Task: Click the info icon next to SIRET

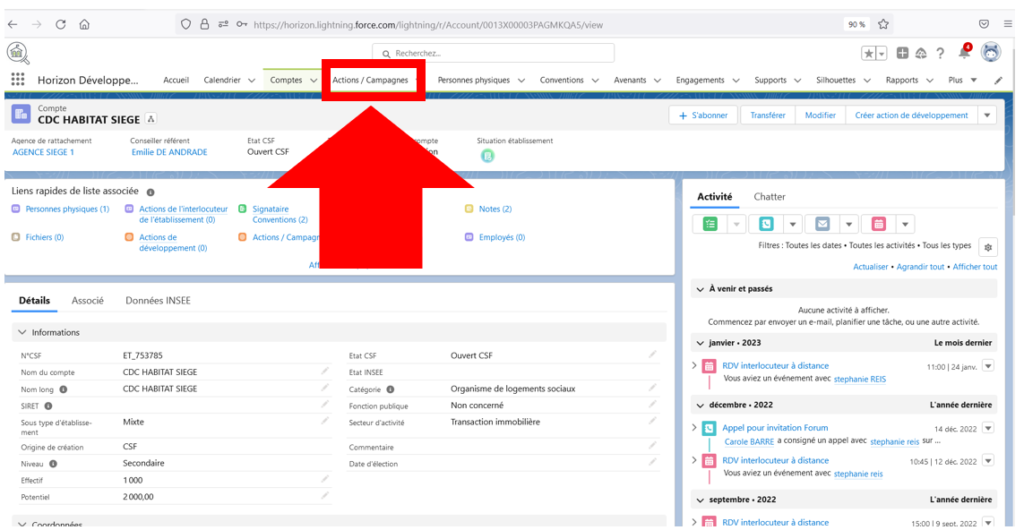Action: (x=48, y=406)
